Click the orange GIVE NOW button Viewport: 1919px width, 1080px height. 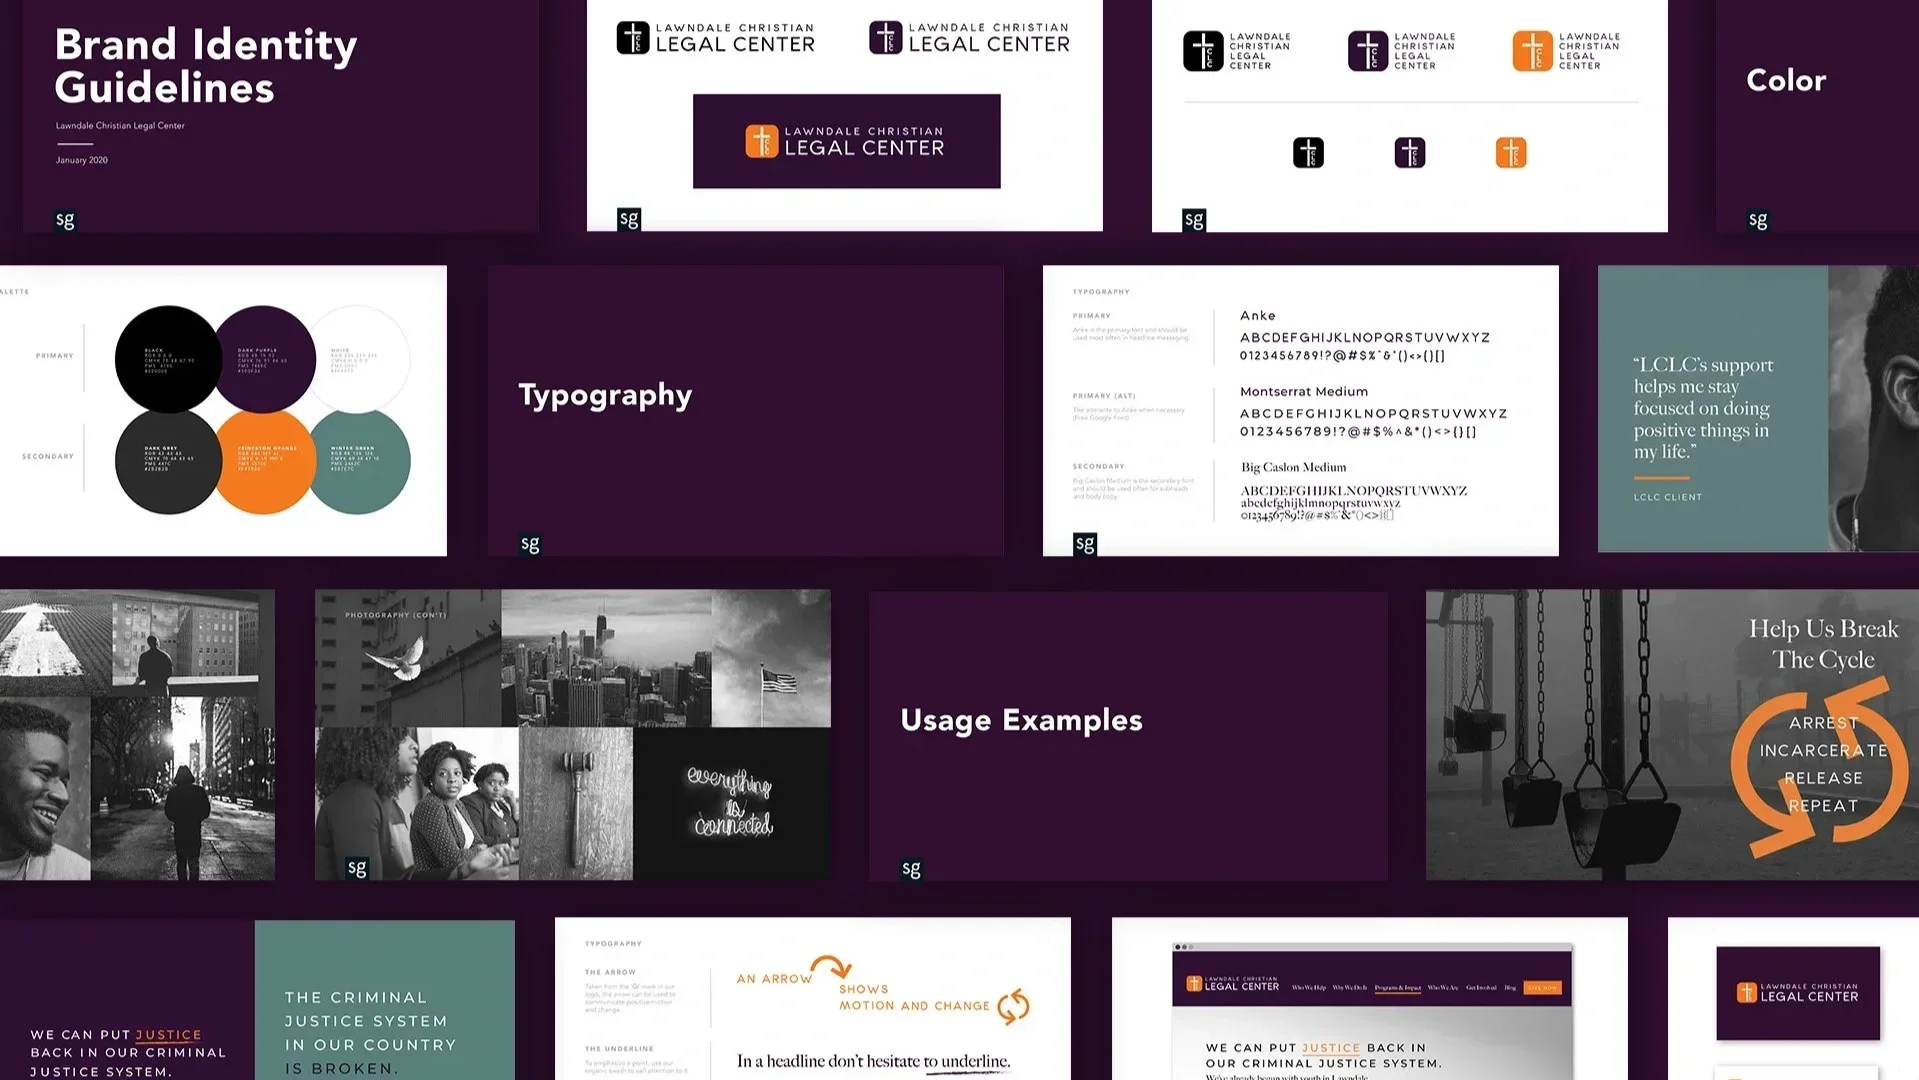(1543, 988)
